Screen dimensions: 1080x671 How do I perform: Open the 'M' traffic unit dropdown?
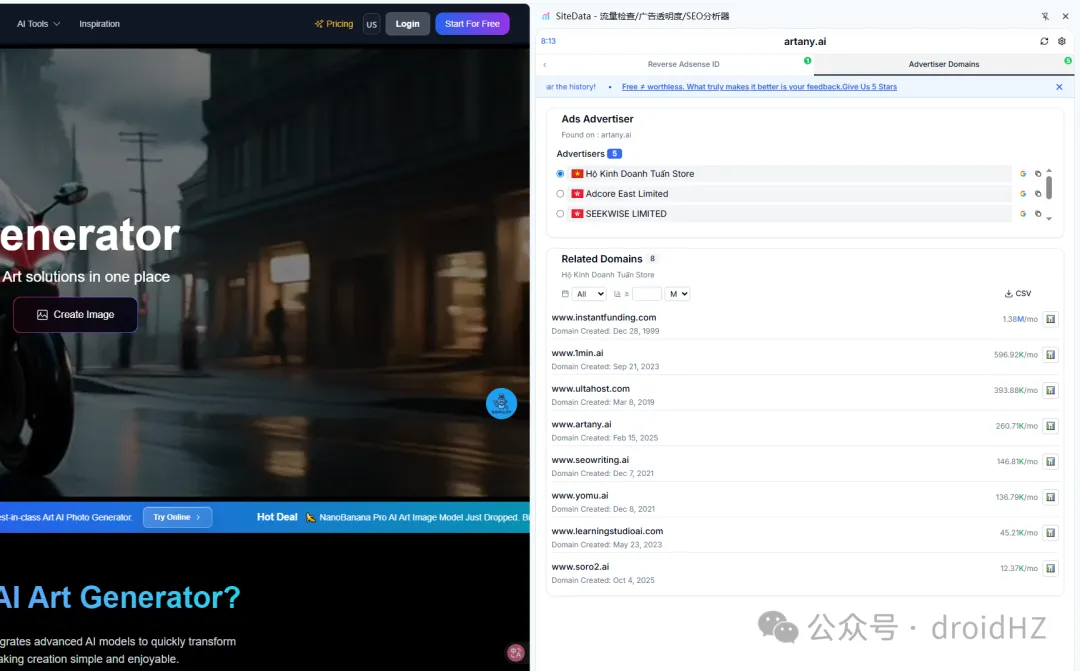tap(678, 294)
